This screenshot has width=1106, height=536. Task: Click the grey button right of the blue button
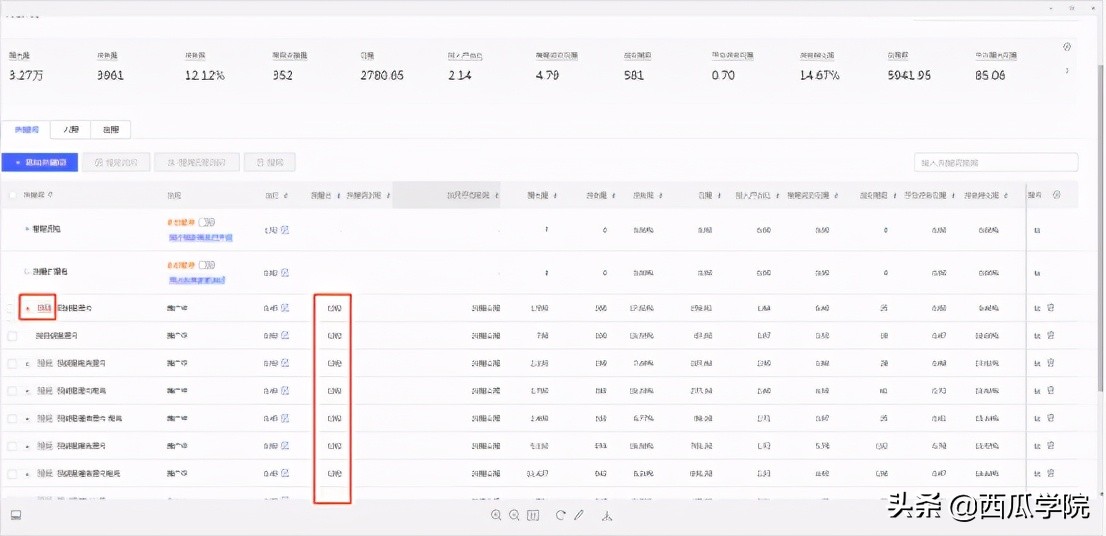pos(116,162)
